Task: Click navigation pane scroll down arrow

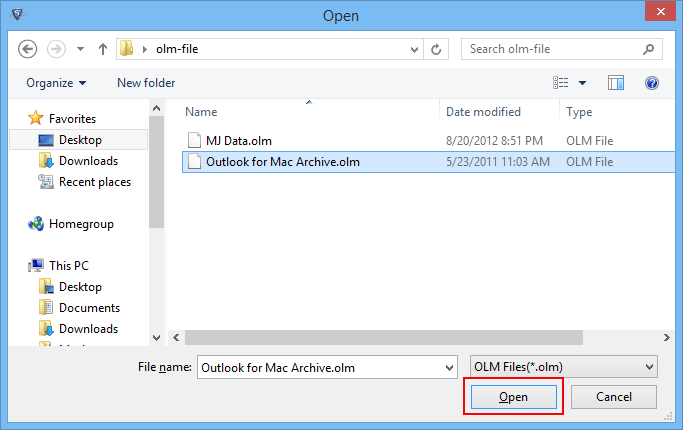Action: tap(156, 338)
